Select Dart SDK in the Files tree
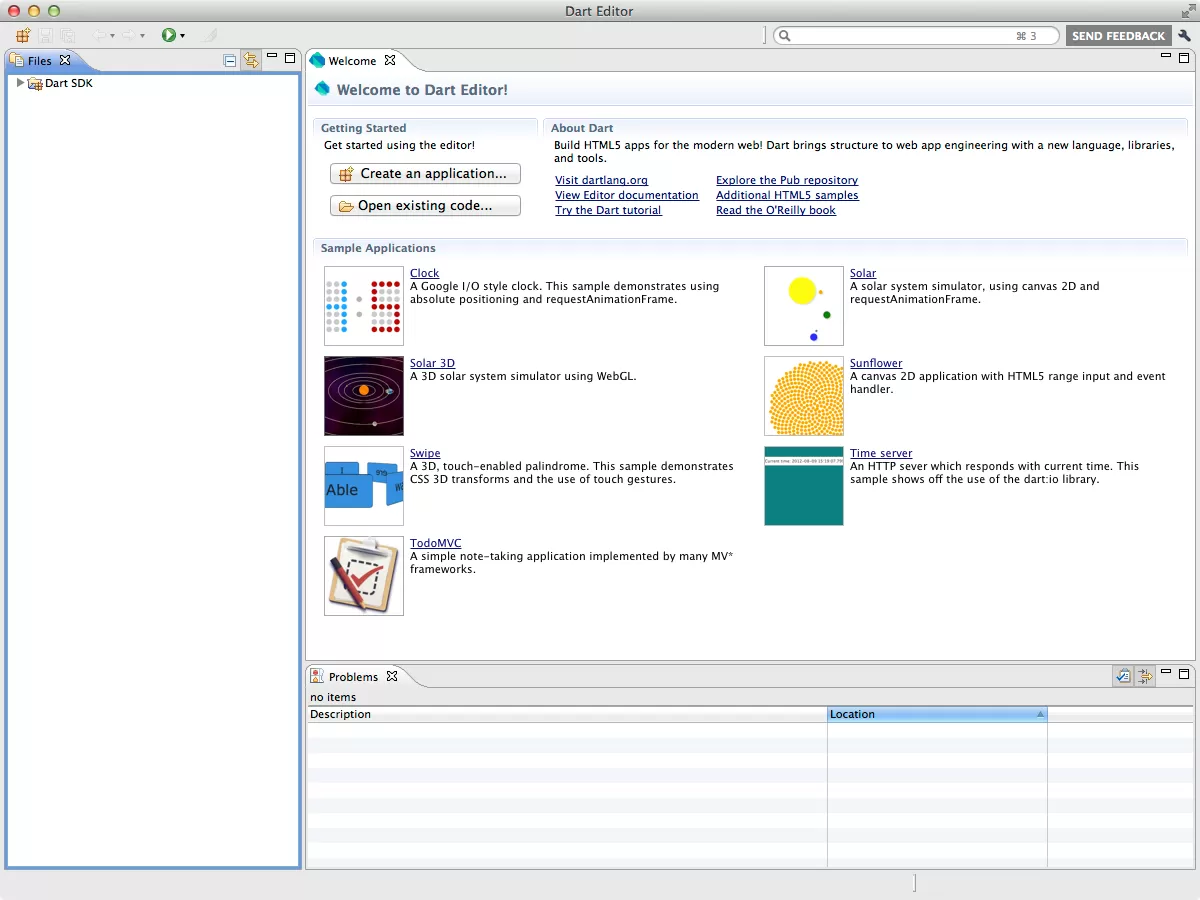1200x900 pixels. coord(69,83)
